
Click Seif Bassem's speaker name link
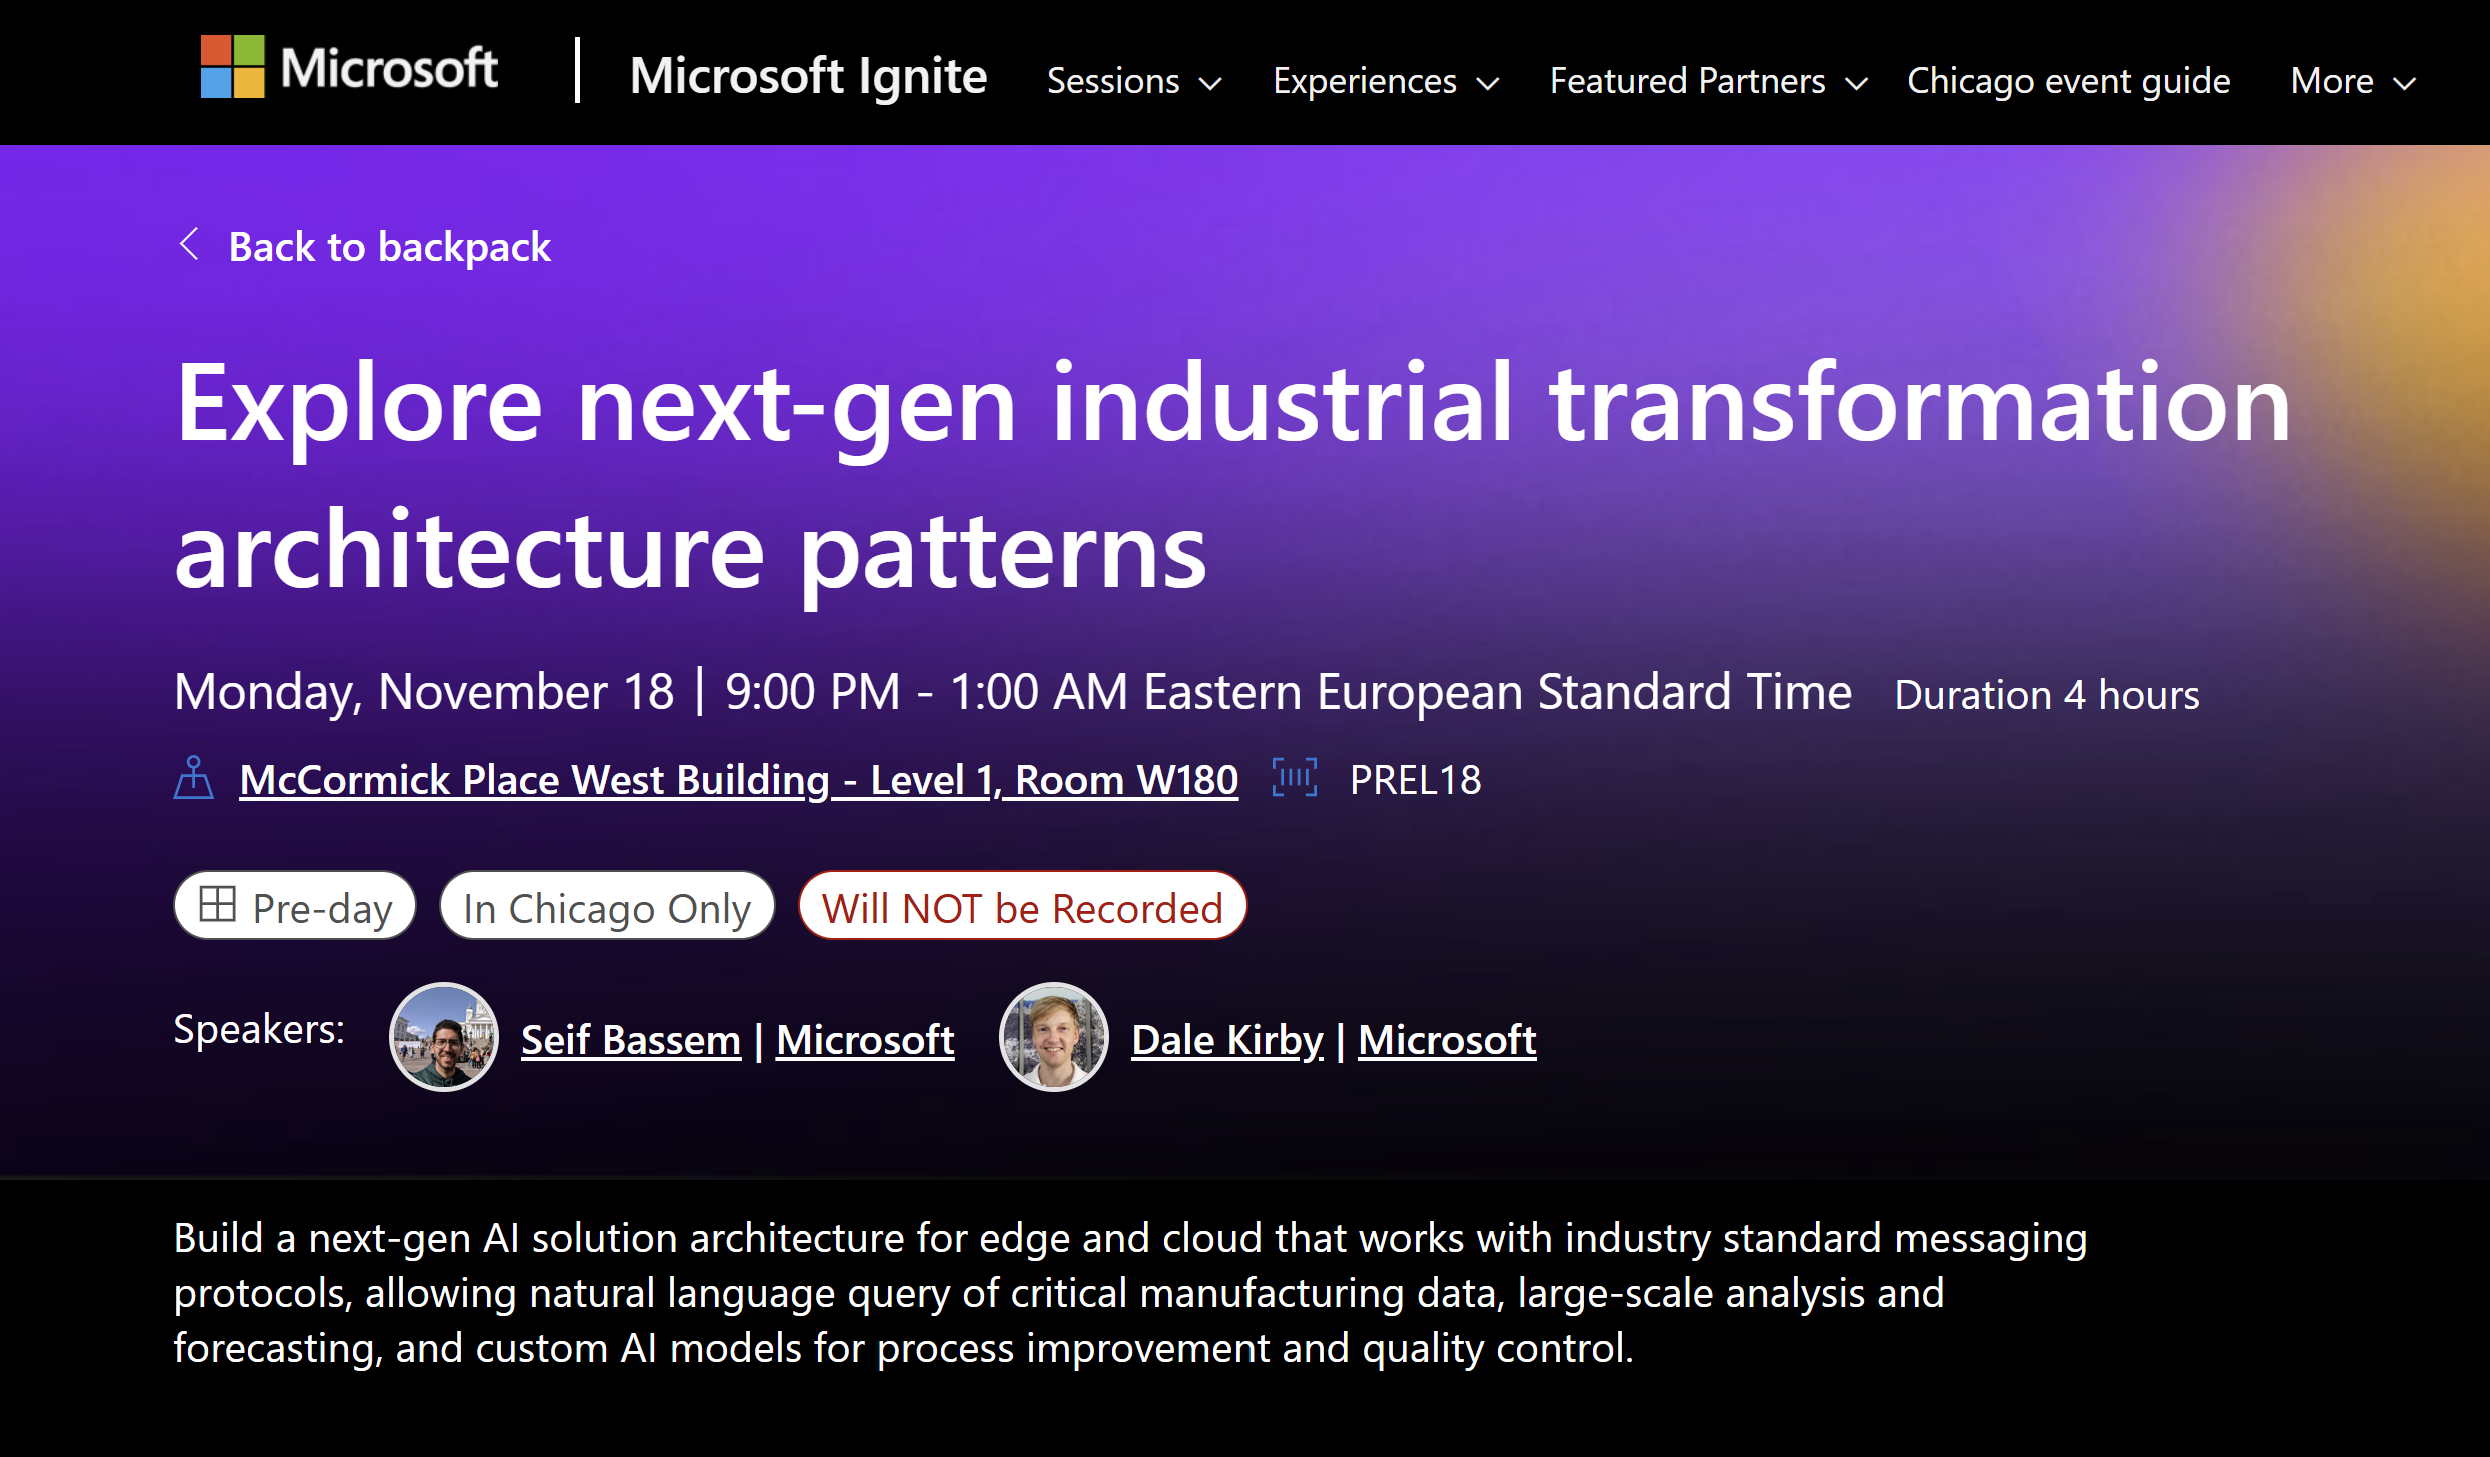coord(630,1039)
